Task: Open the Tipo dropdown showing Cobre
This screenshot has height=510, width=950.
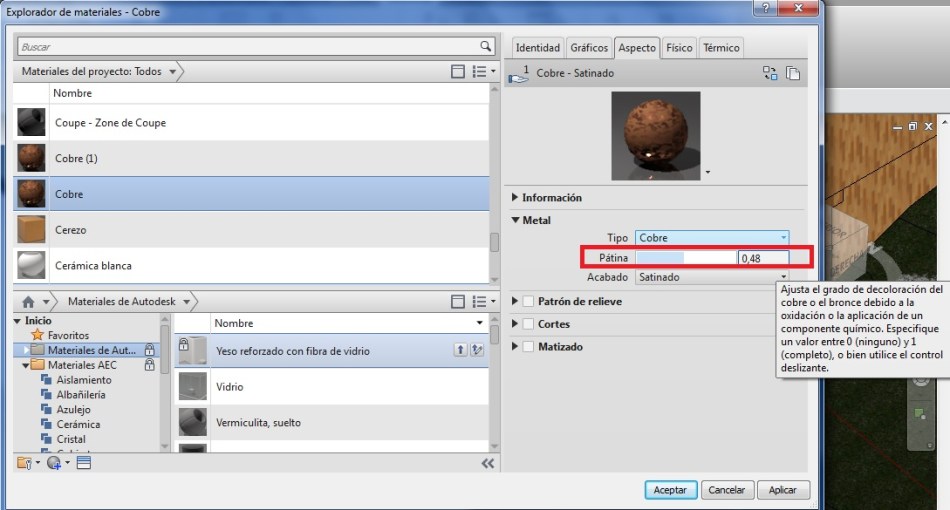Action: pyautogui.click(x=712, y=238)
